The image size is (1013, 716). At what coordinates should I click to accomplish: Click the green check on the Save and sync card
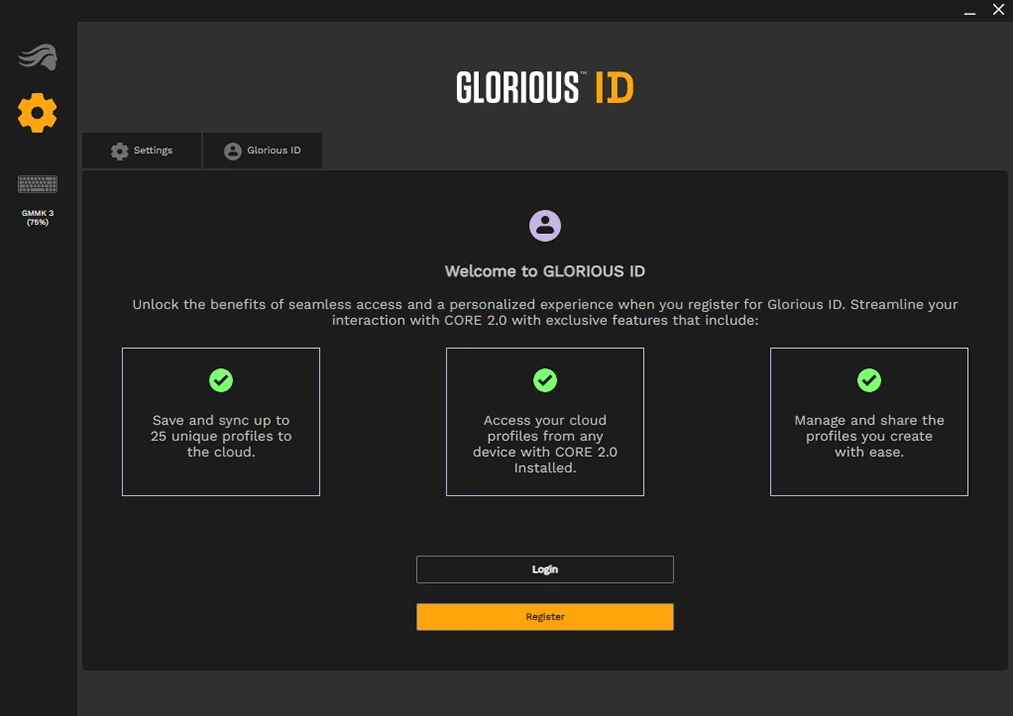coord(221,380)
